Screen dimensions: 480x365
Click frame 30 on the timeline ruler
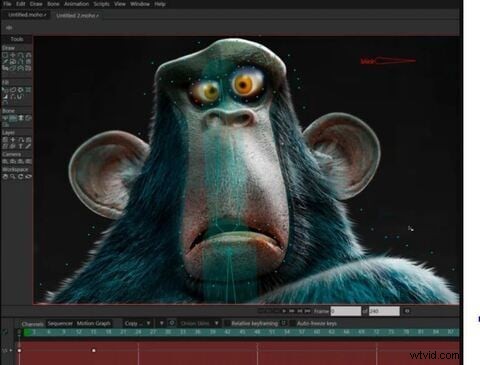click(x=168, y=332)
